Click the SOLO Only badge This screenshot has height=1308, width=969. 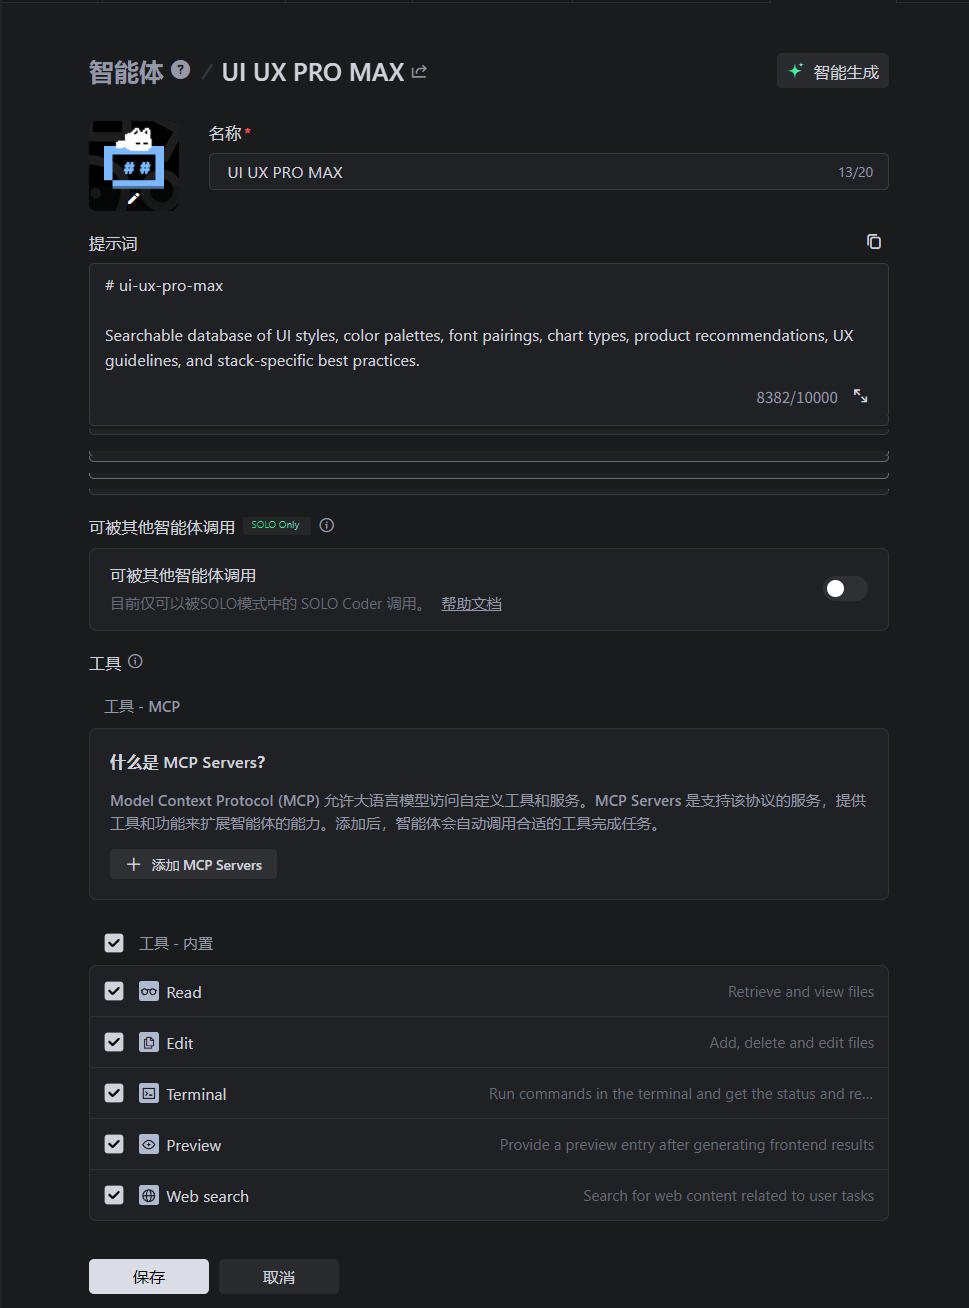coord(275,525)
